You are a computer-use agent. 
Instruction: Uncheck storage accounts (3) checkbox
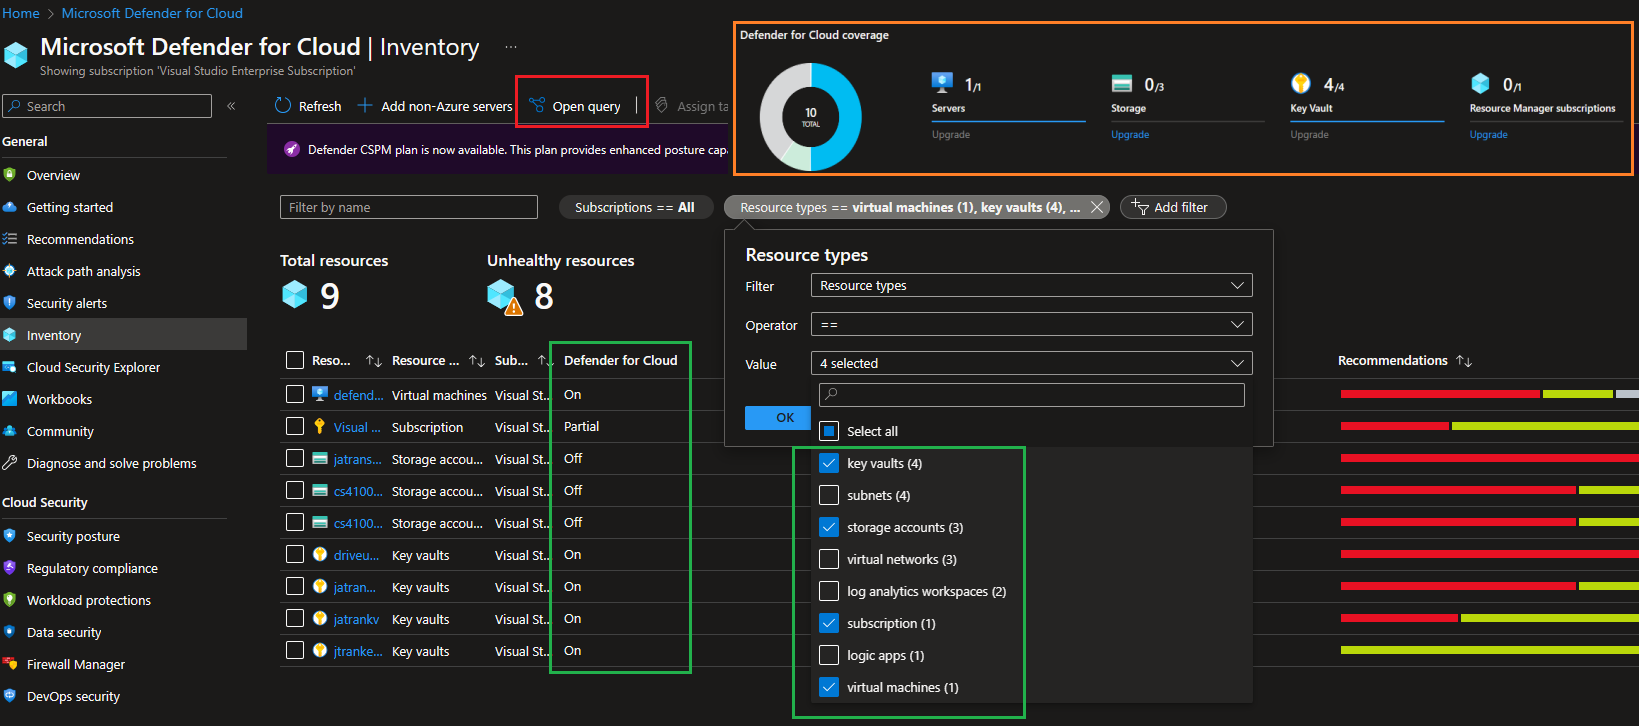[829, 527]
